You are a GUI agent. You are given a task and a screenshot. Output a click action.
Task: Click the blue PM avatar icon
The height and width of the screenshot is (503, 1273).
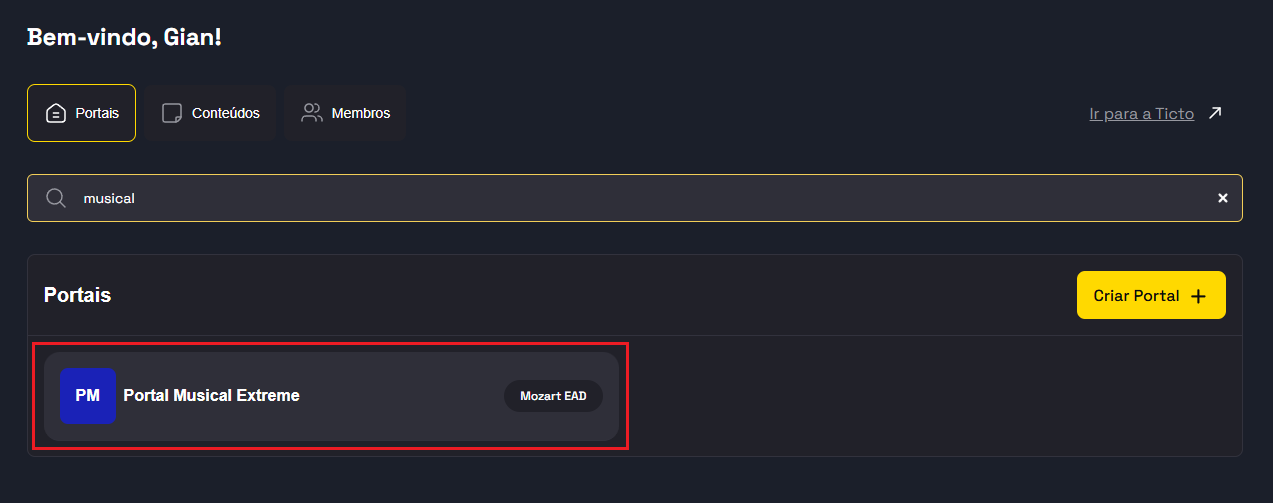point(87,396)
